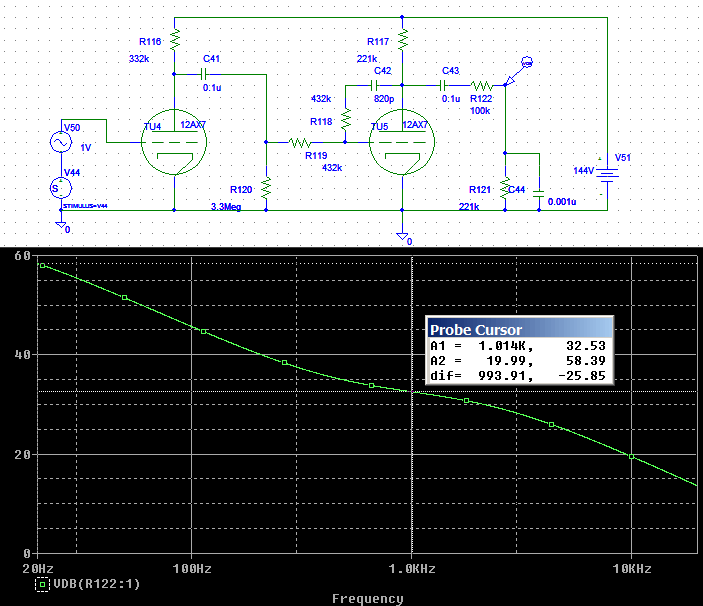703x606 pixels.
Task: Click the 10KHz axis label
Action: tap(632, 569)
